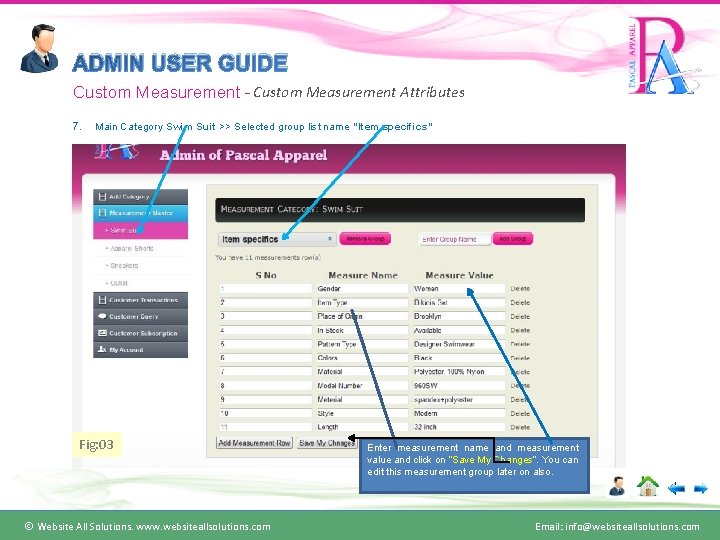Click the Designer Swimwear value field

coord(458,344)
